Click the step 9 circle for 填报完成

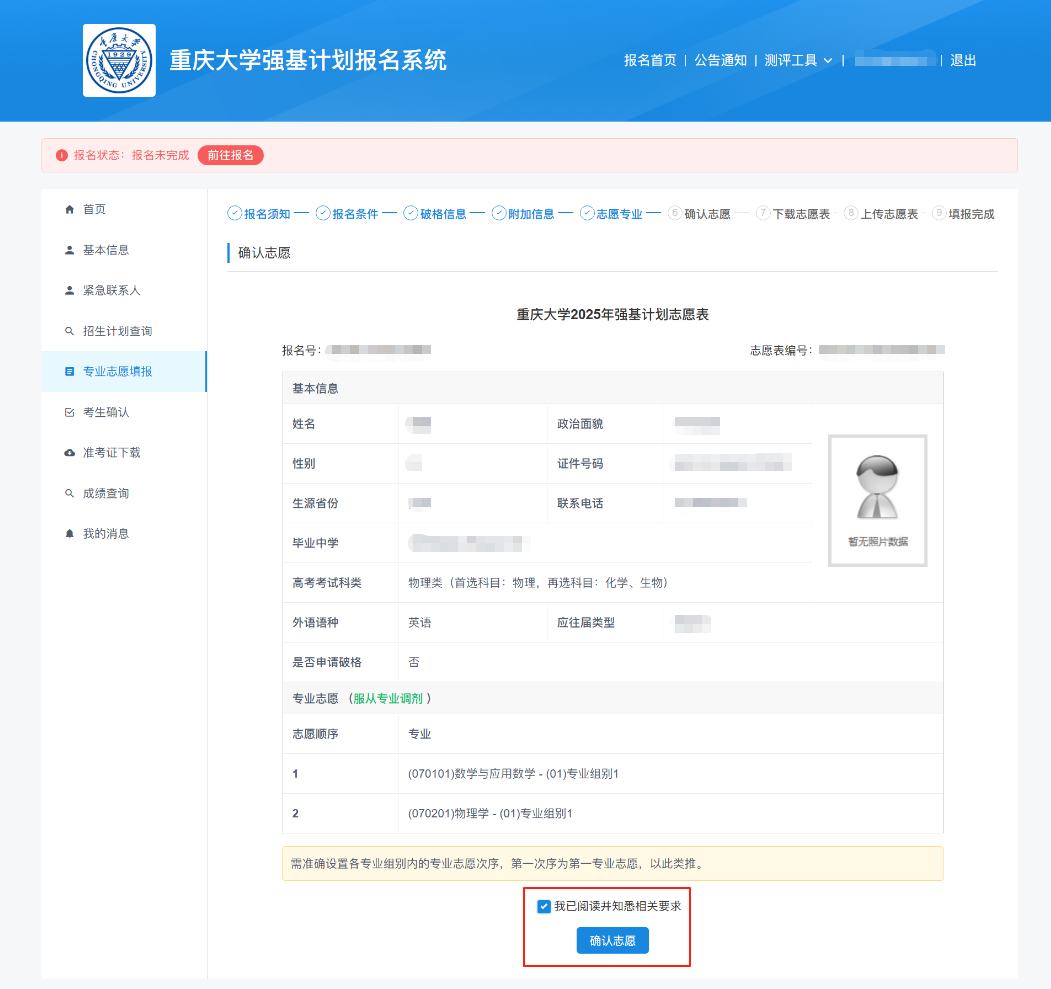pyautogui.click(x=939, y=213)
